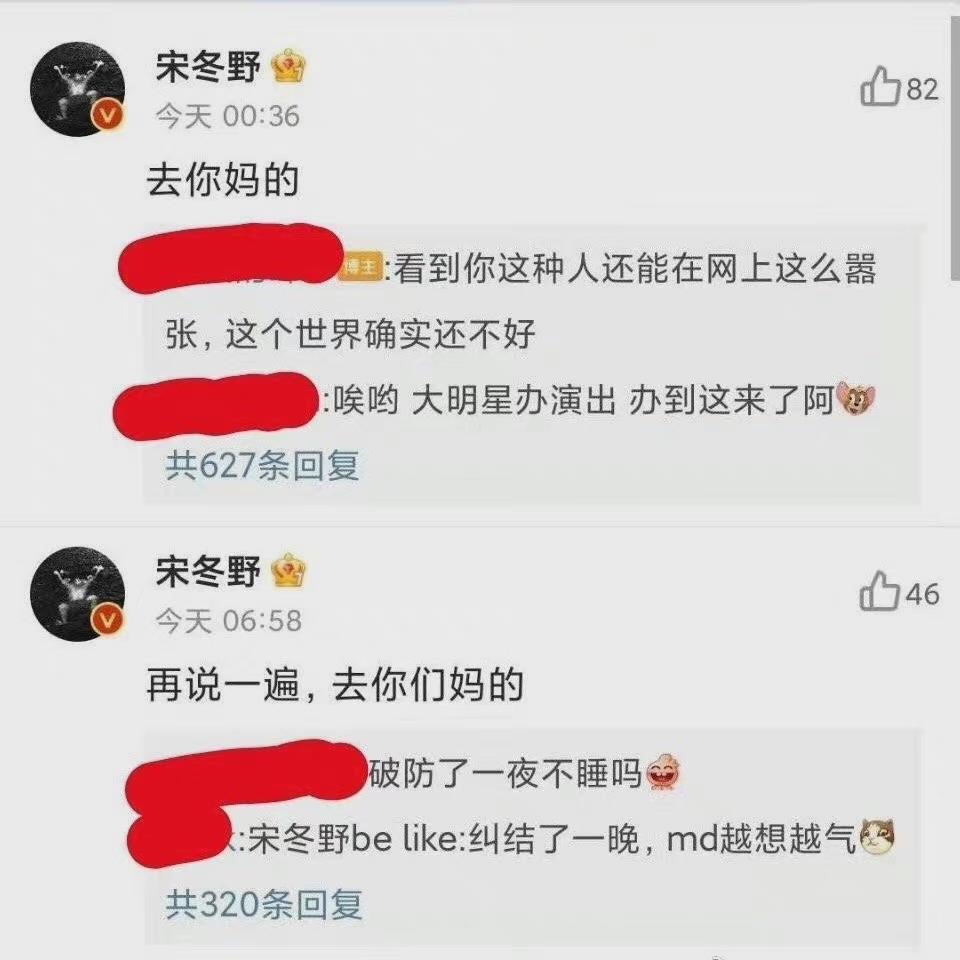Click the vertical scrollbar on the right edge
Viewport: 960px width, 960px height.
(954, 147)
